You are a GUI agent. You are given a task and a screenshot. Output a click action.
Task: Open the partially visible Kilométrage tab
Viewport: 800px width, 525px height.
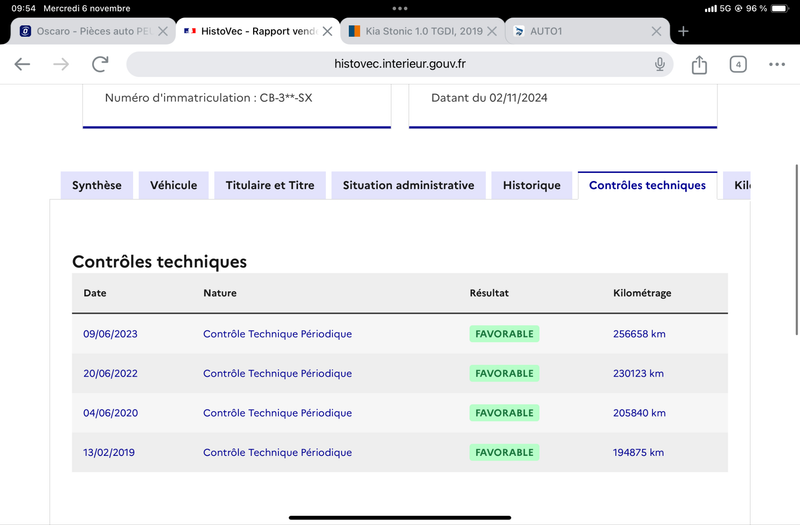(737, 185)
